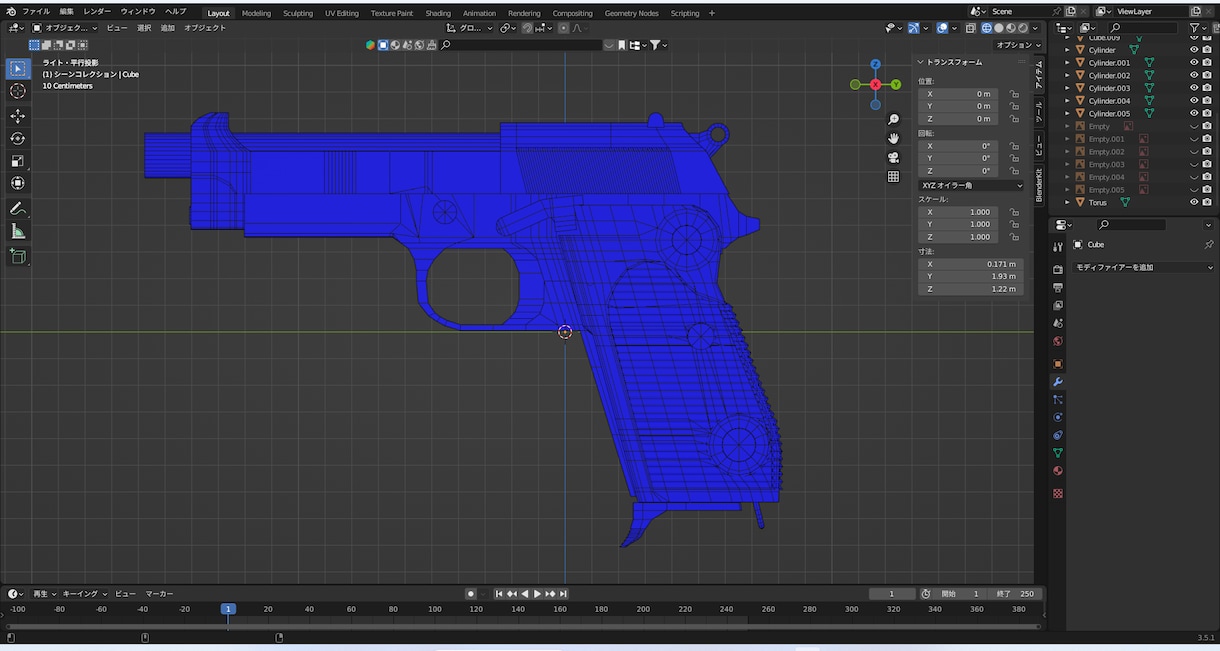This screenshot has height=651, width=1220.
Task: Open the Render menu
Action: (x=97, y=12)
